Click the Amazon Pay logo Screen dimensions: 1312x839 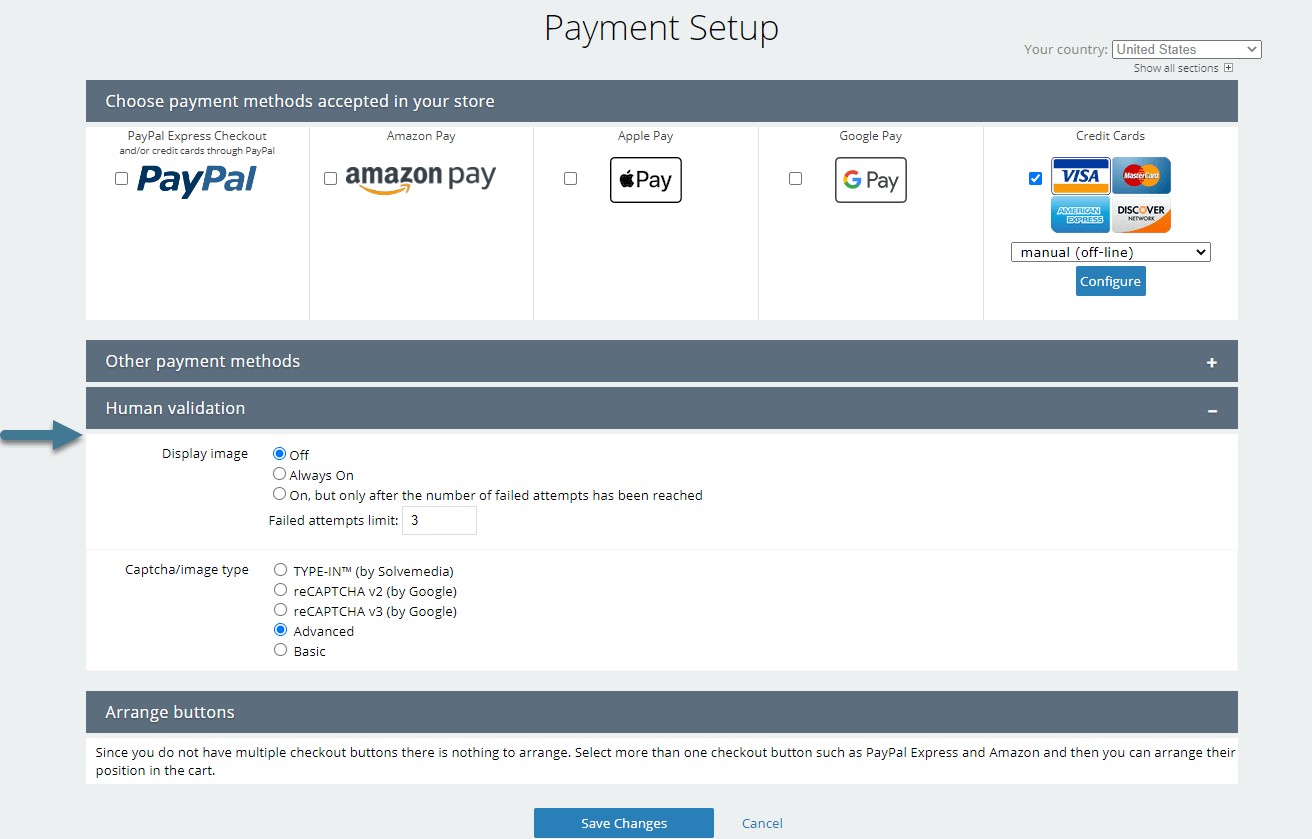(x=420, y=178)
